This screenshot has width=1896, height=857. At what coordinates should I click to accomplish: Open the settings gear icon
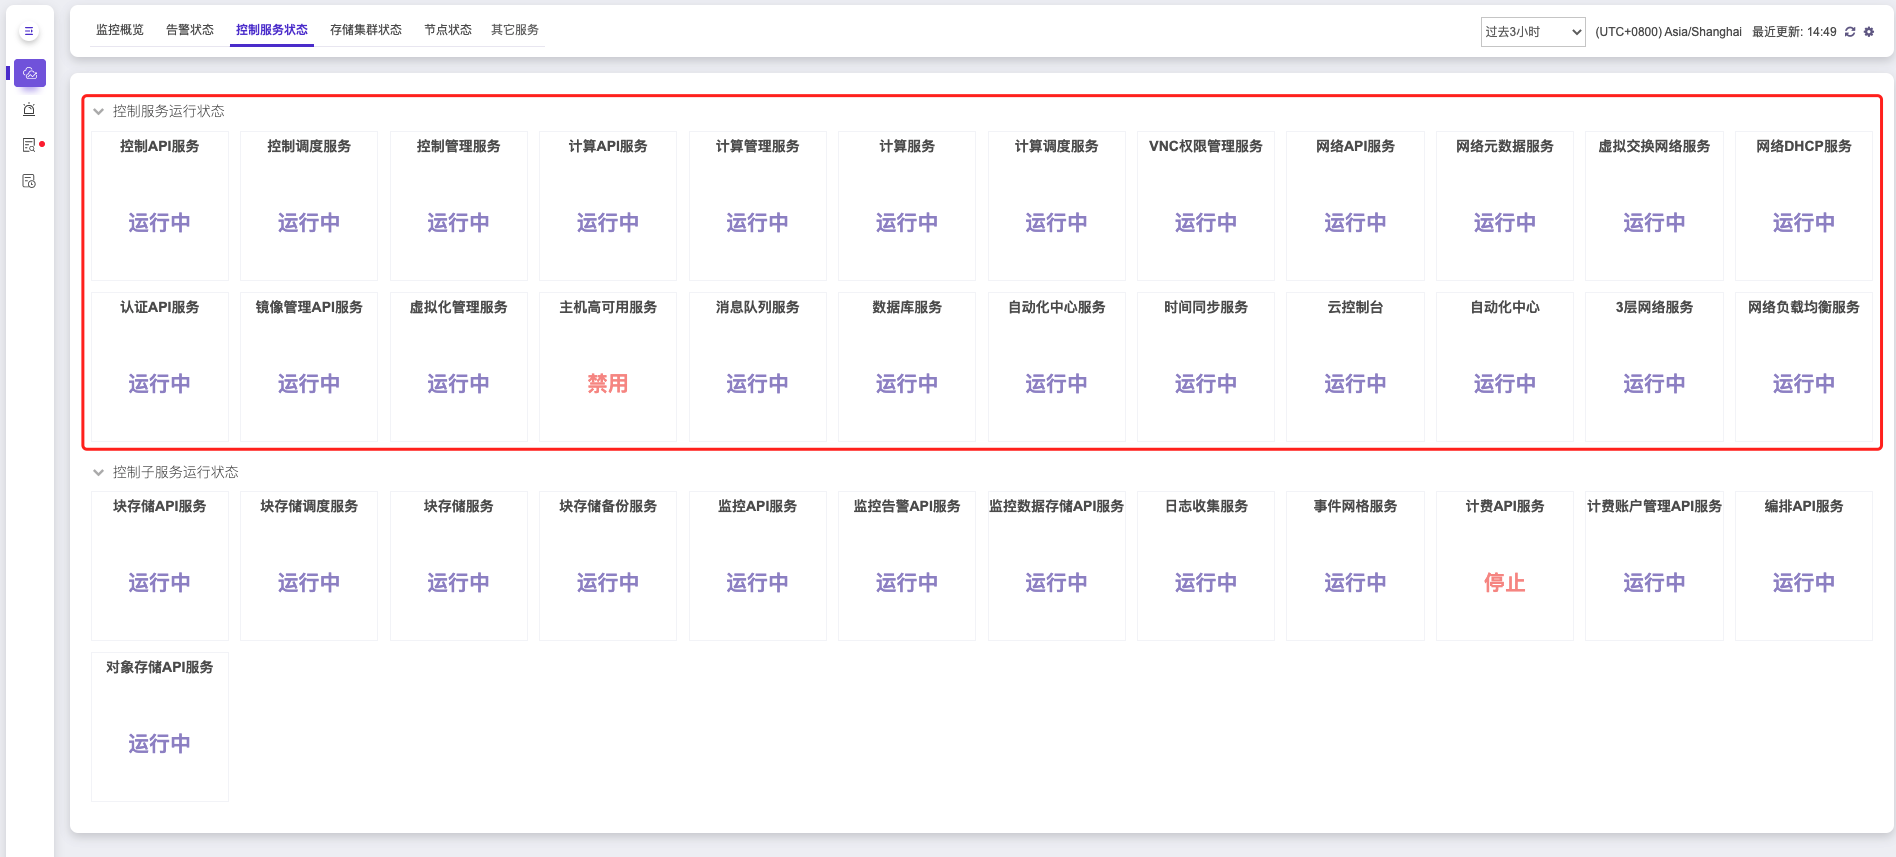click(x=1869, y=32)
